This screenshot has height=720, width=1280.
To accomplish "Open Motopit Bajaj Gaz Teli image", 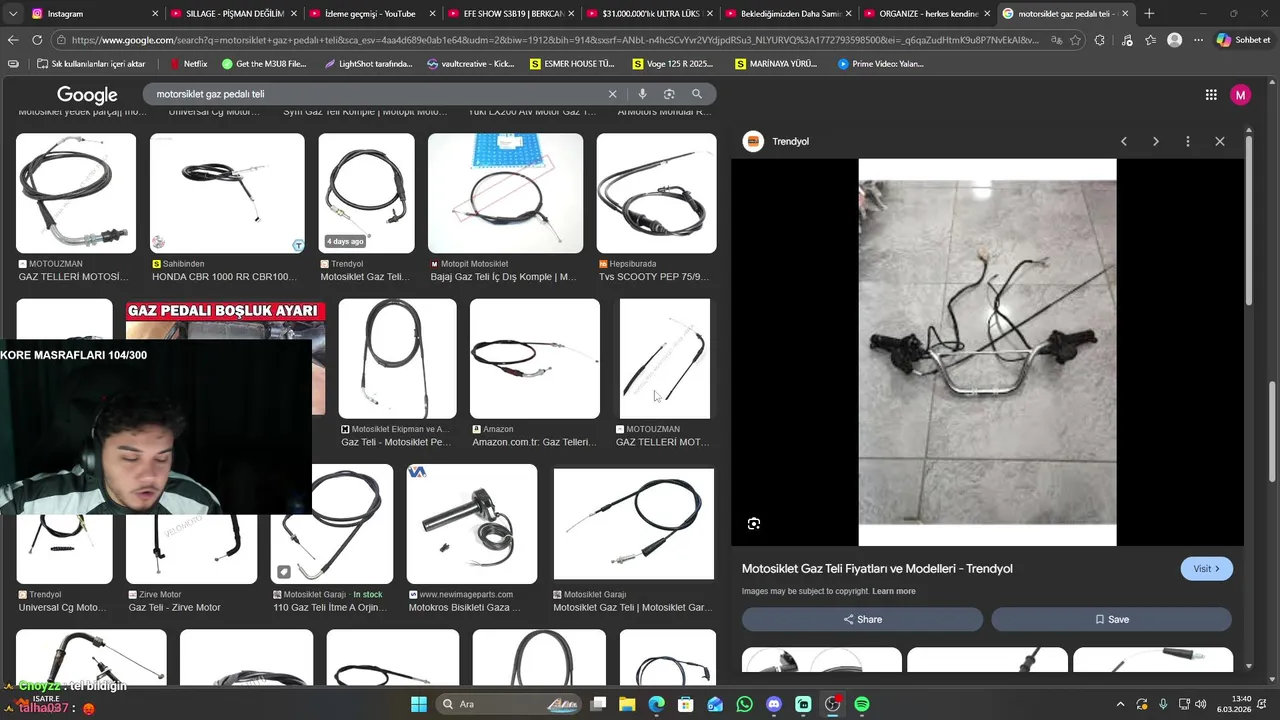I will click(505, 193).
